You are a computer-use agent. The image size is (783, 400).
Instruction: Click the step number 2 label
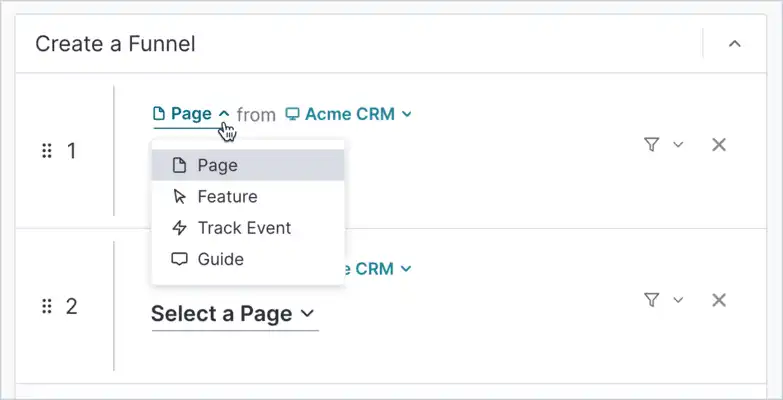click(x=72, y=307)
